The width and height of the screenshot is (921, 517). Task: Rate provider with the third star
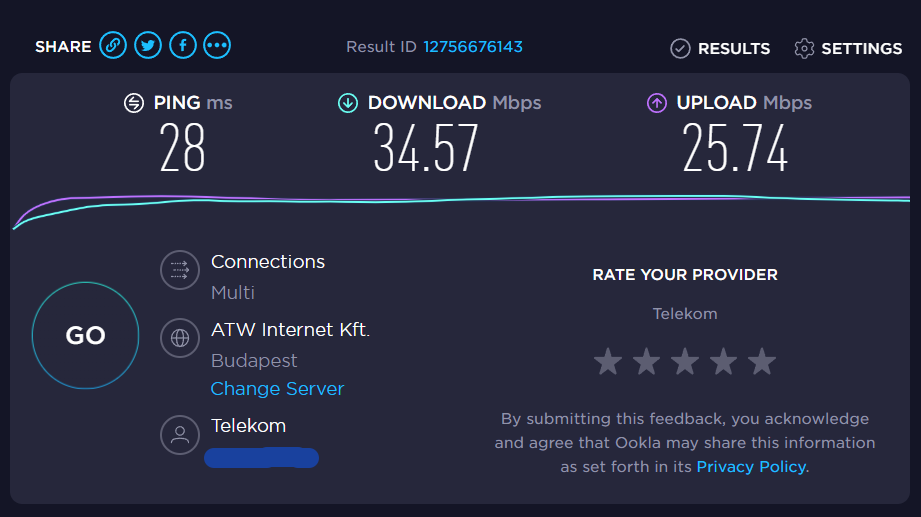click(x=685, y=361)
